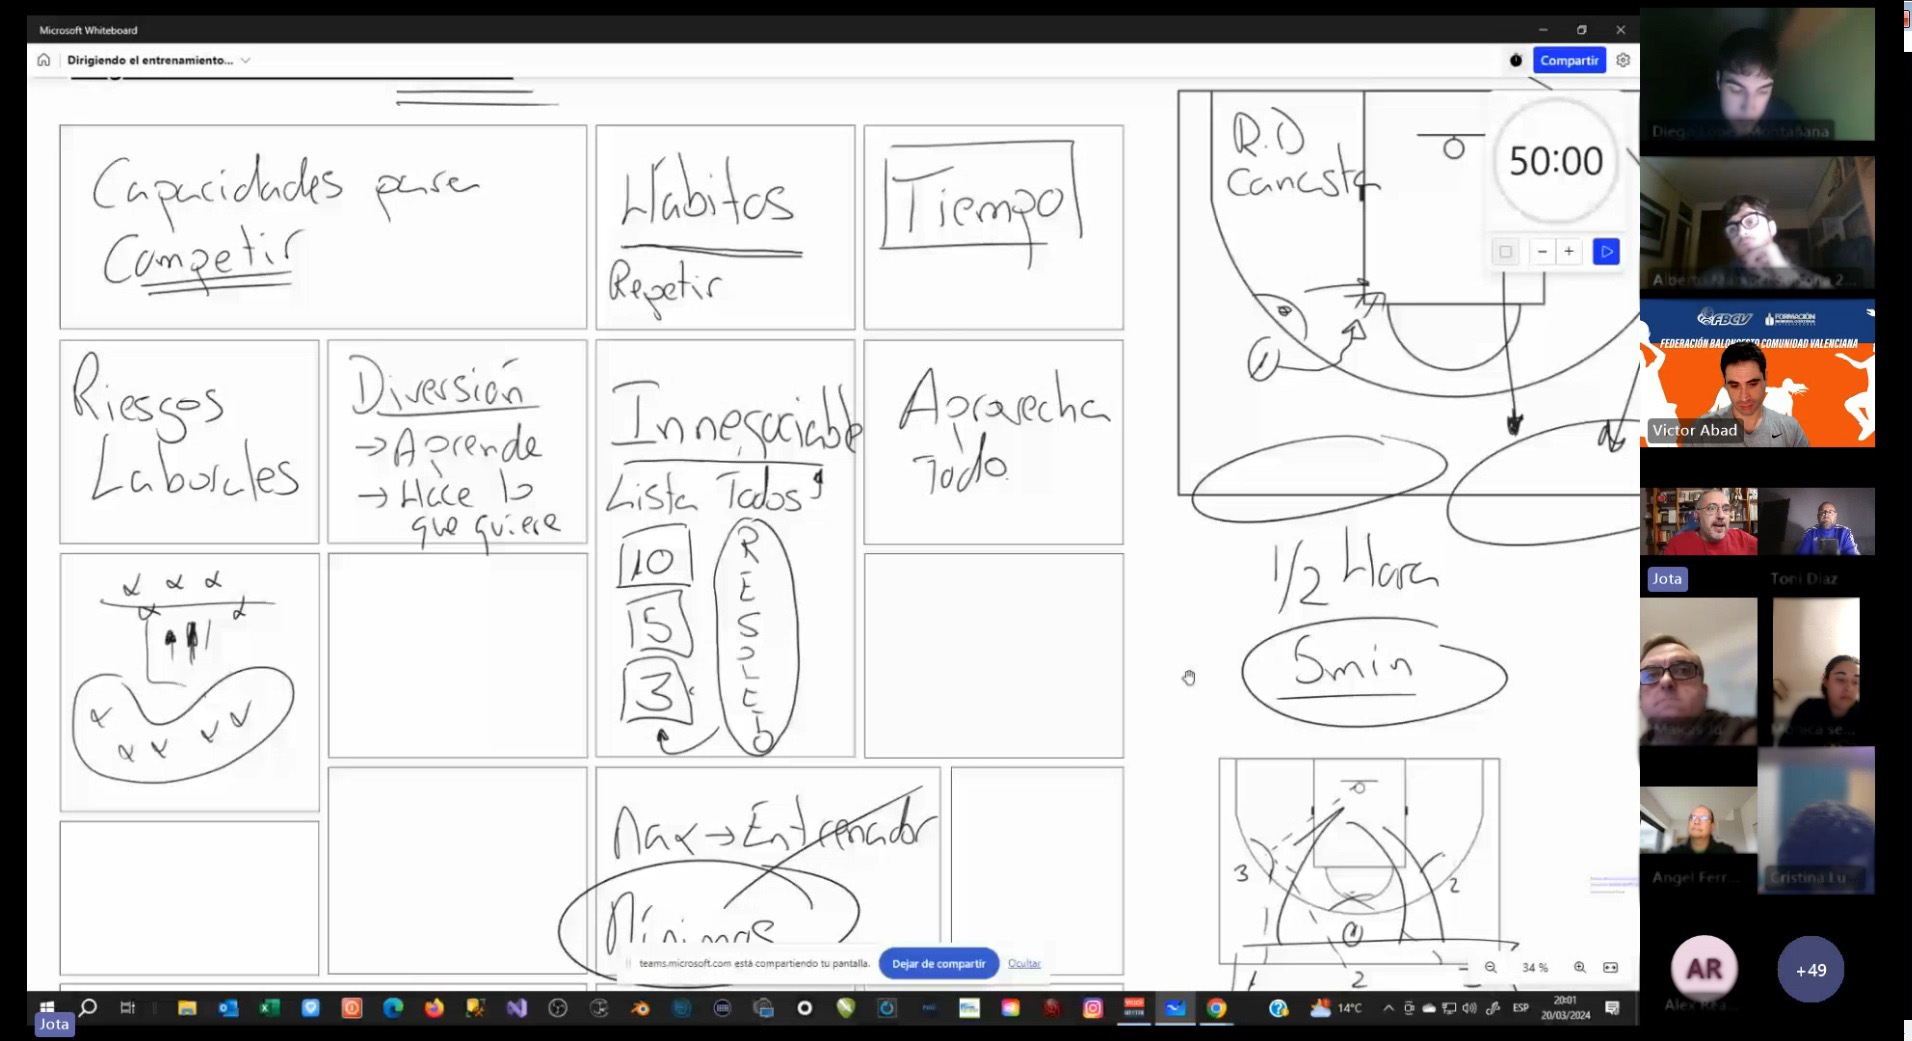Switch to Whiteboard taskbar app

[x=1175, y=1008]
